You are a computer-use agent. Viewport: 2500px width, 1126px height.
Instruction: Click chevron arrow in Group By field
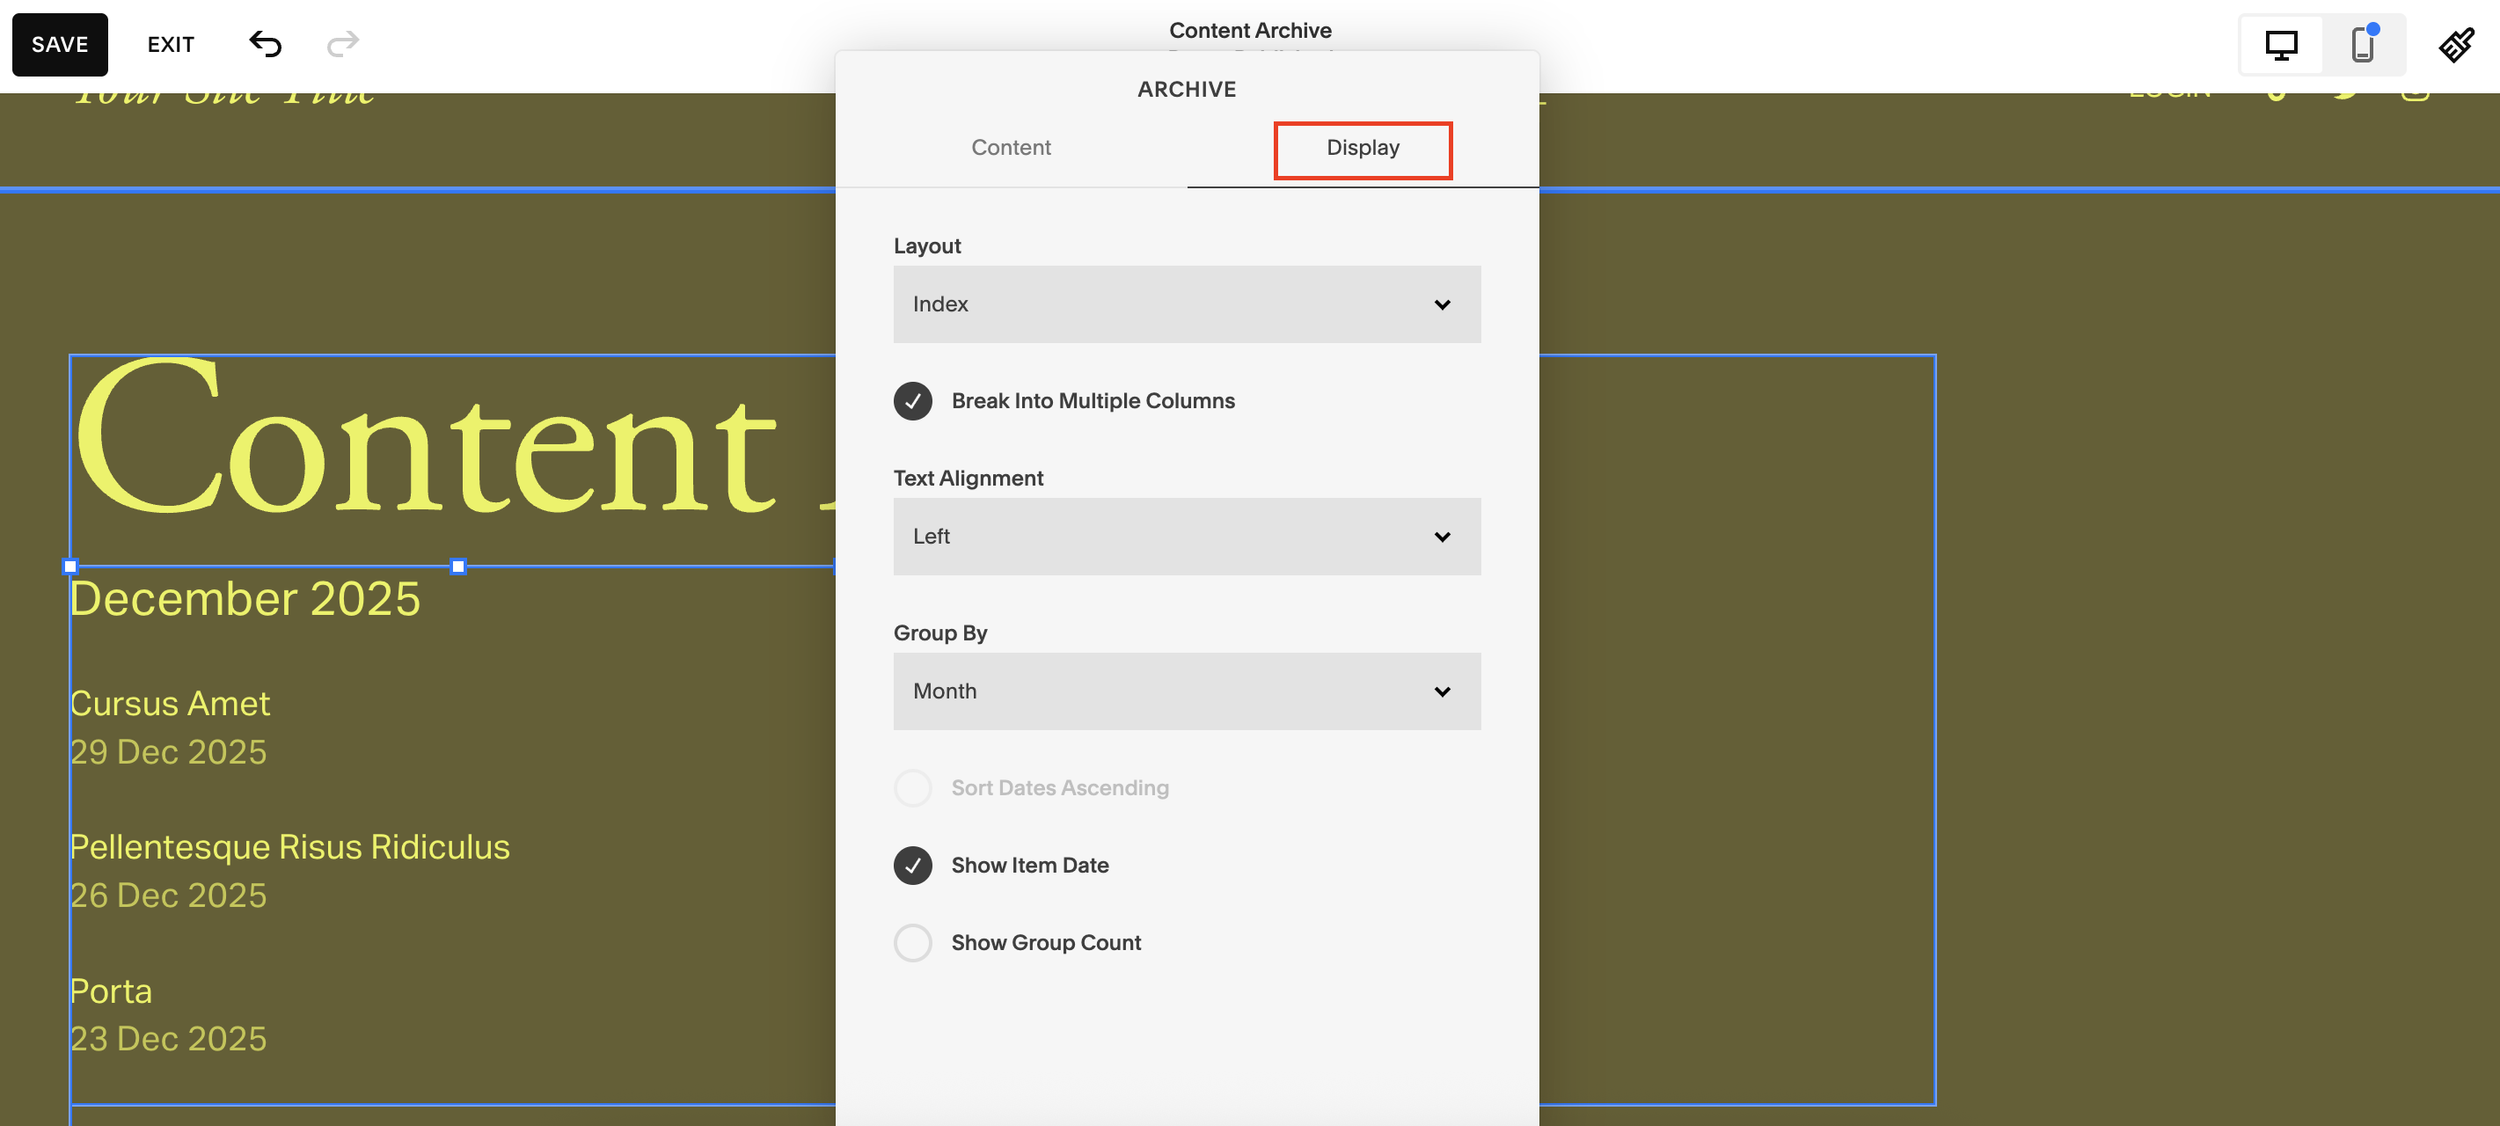coord(1441,692)
